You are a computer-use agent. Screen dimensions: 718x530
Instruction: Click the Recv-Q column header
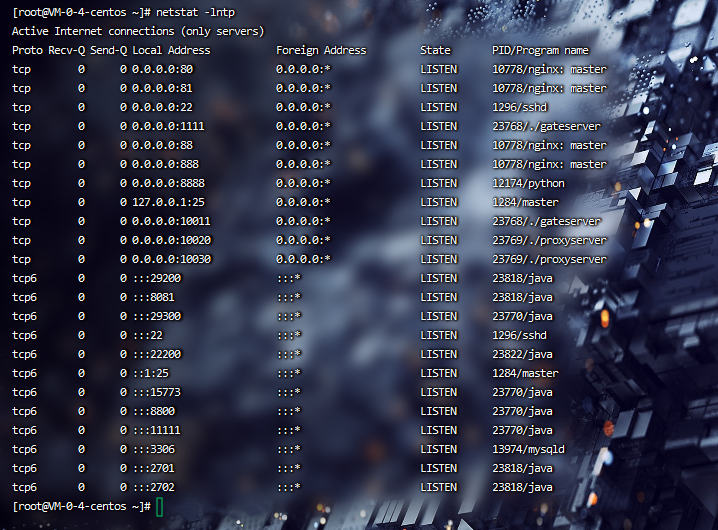(66, 50)
